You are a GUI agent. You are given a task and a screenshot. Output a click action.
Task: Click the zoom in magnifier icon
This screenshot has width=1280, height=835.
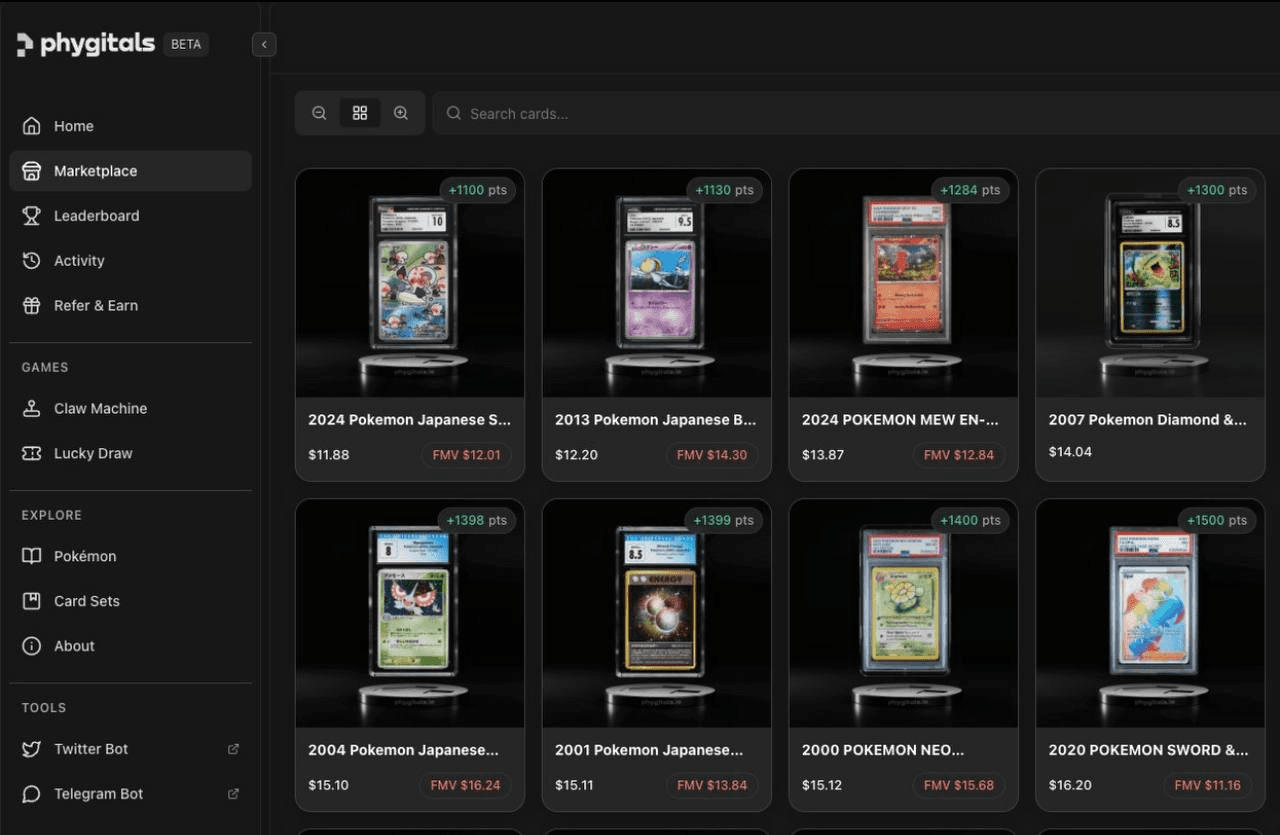coord(401,113)
